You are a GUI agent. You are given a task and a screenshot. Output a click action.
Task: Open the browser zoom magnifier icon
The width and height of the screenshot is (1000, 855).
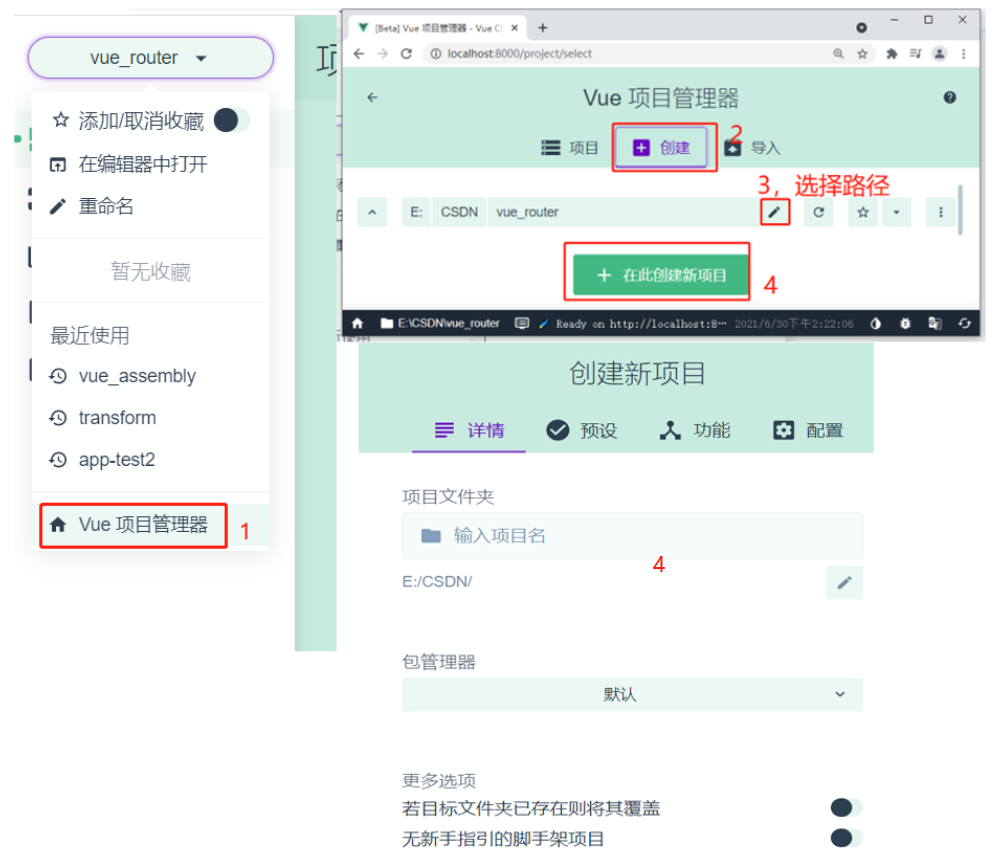click(x=839, y=54)
